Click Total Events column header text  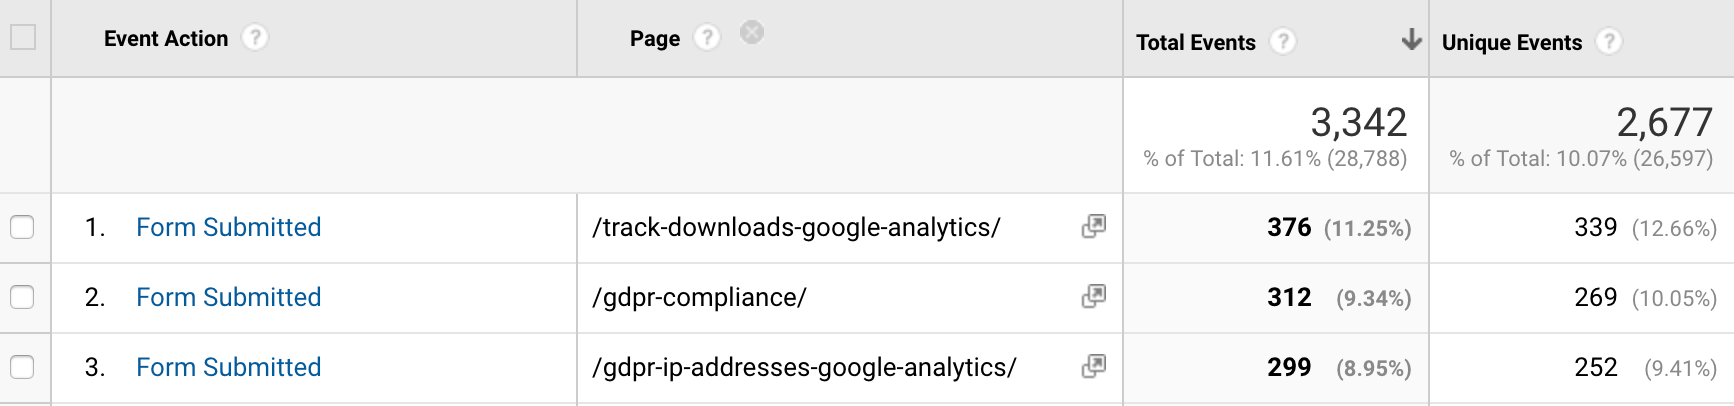[1196, 42]
